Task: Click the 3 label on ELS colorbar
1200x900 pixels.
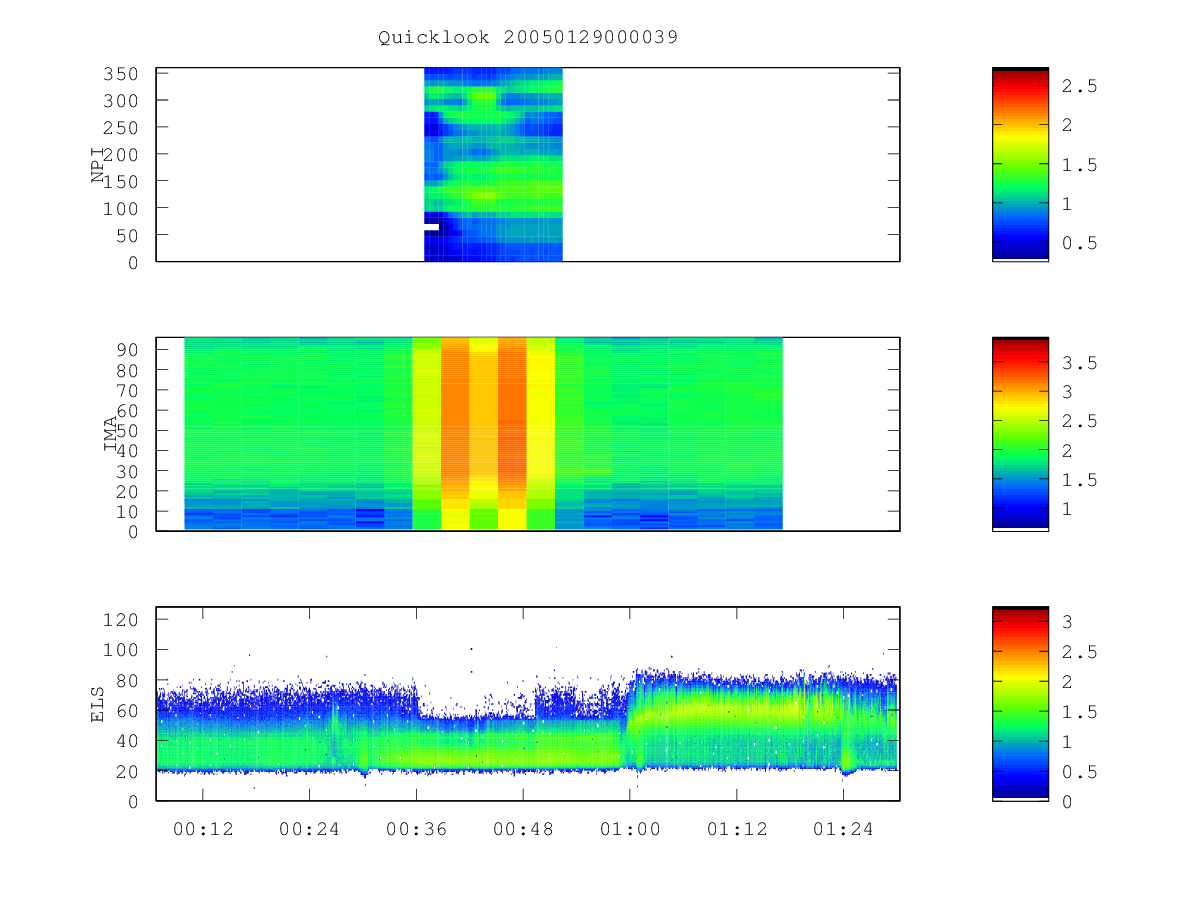Action: tap(1069, 622)
